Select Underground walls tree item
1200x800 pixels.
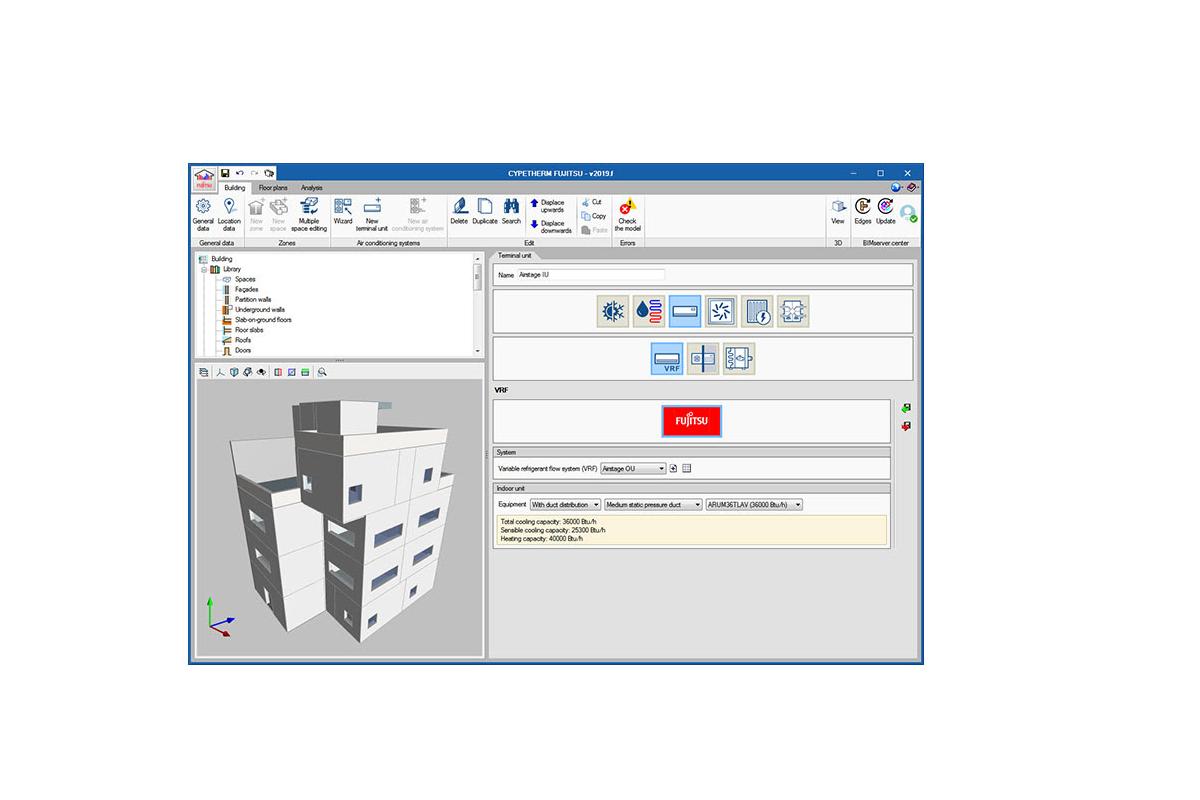(x=260, y=309)
